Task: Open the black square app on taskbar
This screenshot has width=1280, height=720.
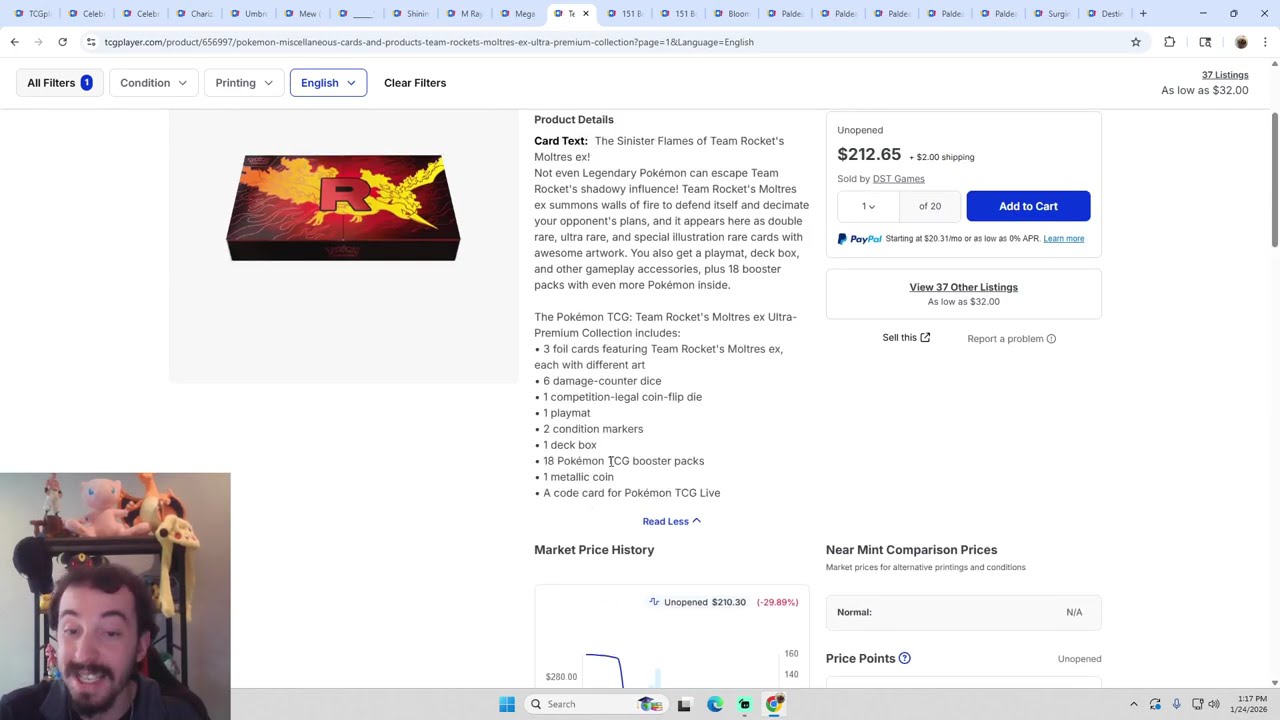Action: point(684,704)
